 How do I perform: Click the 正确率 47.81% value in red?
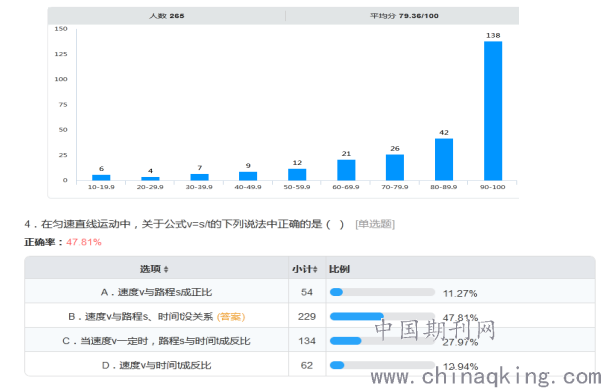pos(84,242)
